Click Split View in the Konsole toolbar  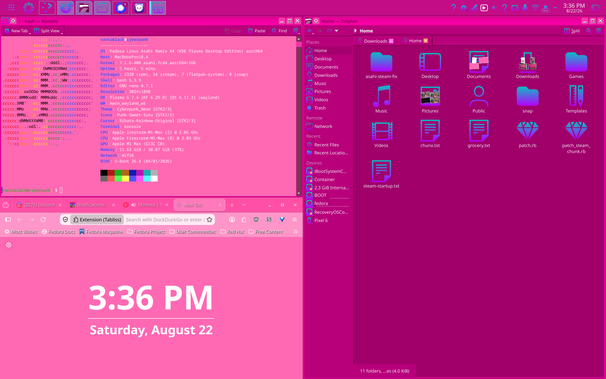47,31
